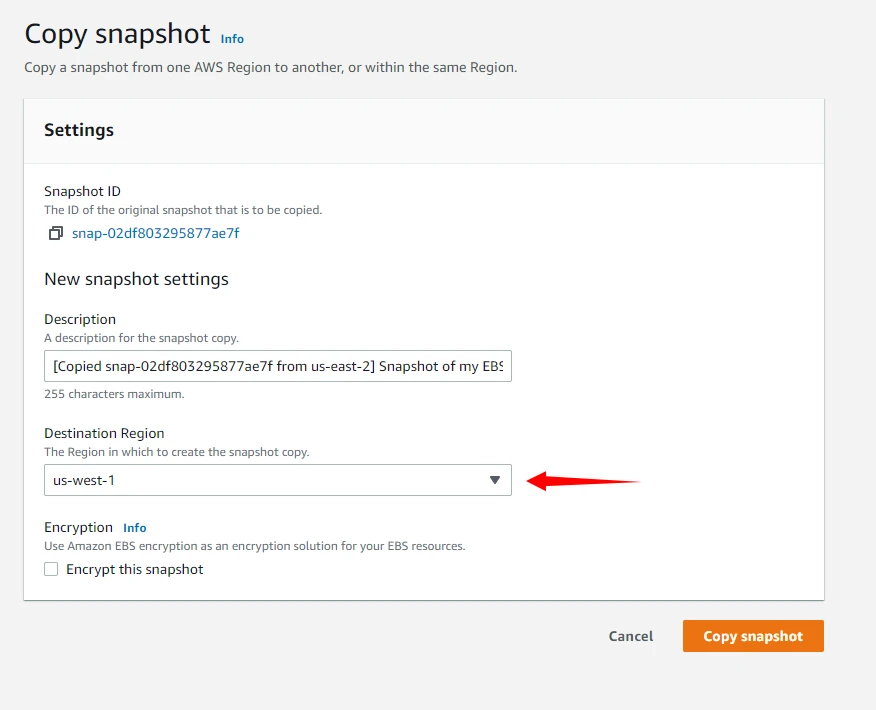Focus the Description text field
Screen dimensions: 876x710
tap(277, 366)
